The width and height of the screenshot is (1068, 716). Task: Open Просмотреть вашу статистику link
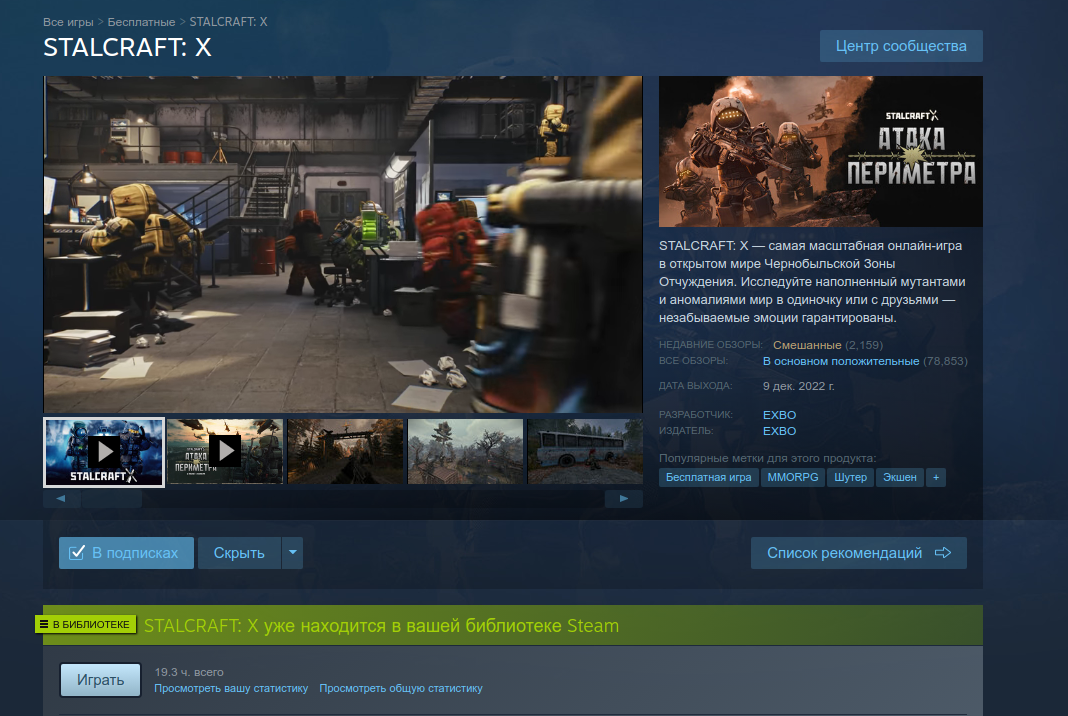point(231,689)
